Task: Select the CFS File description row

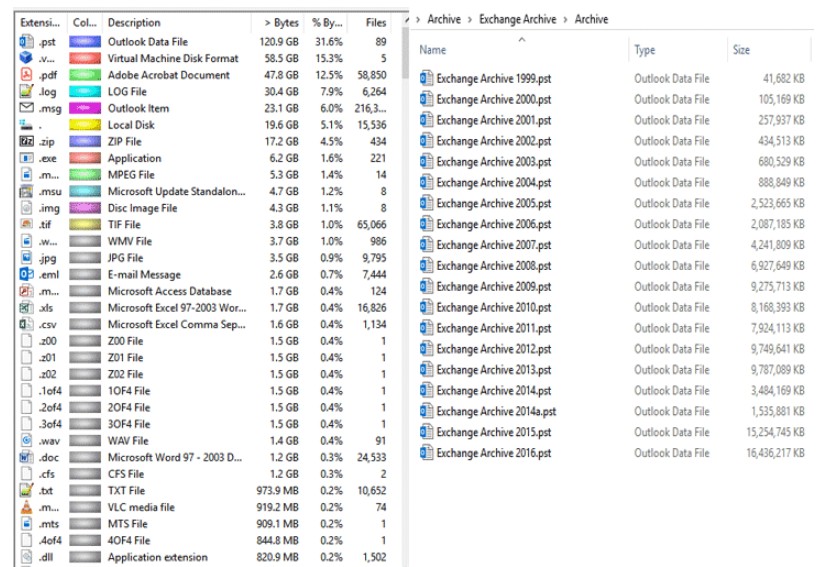Action: [x=126, y=474]
